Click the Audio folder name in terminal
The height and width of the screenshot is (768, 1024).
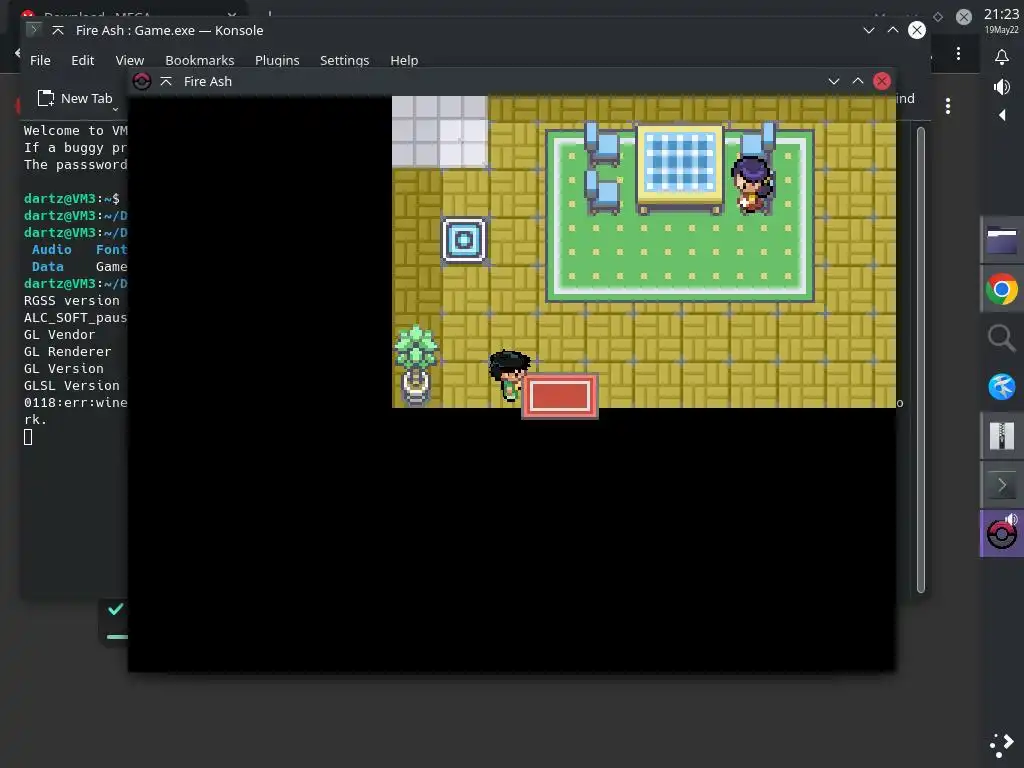pyautogui.click(x=52, y=249)
